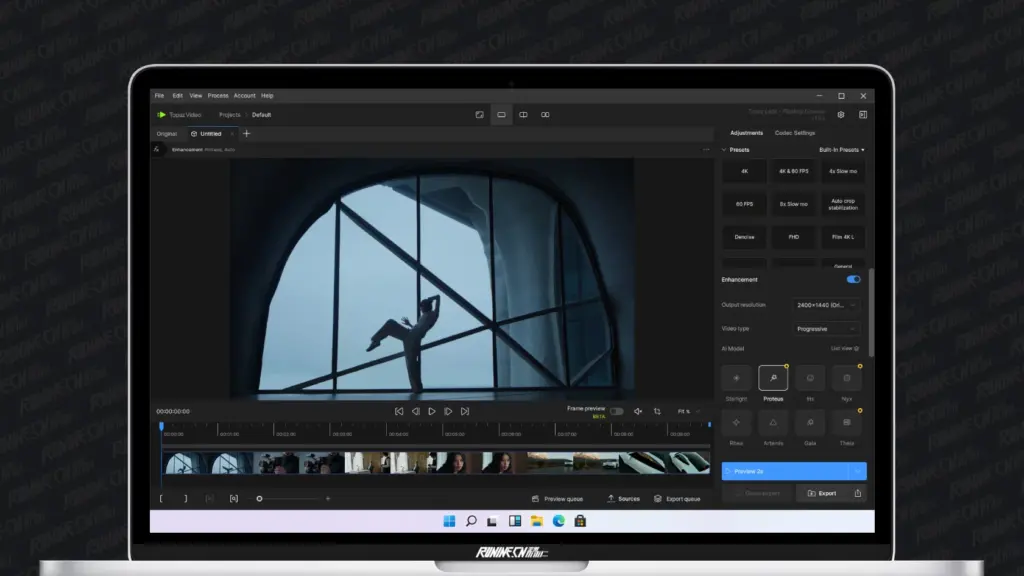This screenshot has height=576, width=1024.
Task: Turn off the Enhancement switch
Action: pyautogui.click(x=853, y=280)
